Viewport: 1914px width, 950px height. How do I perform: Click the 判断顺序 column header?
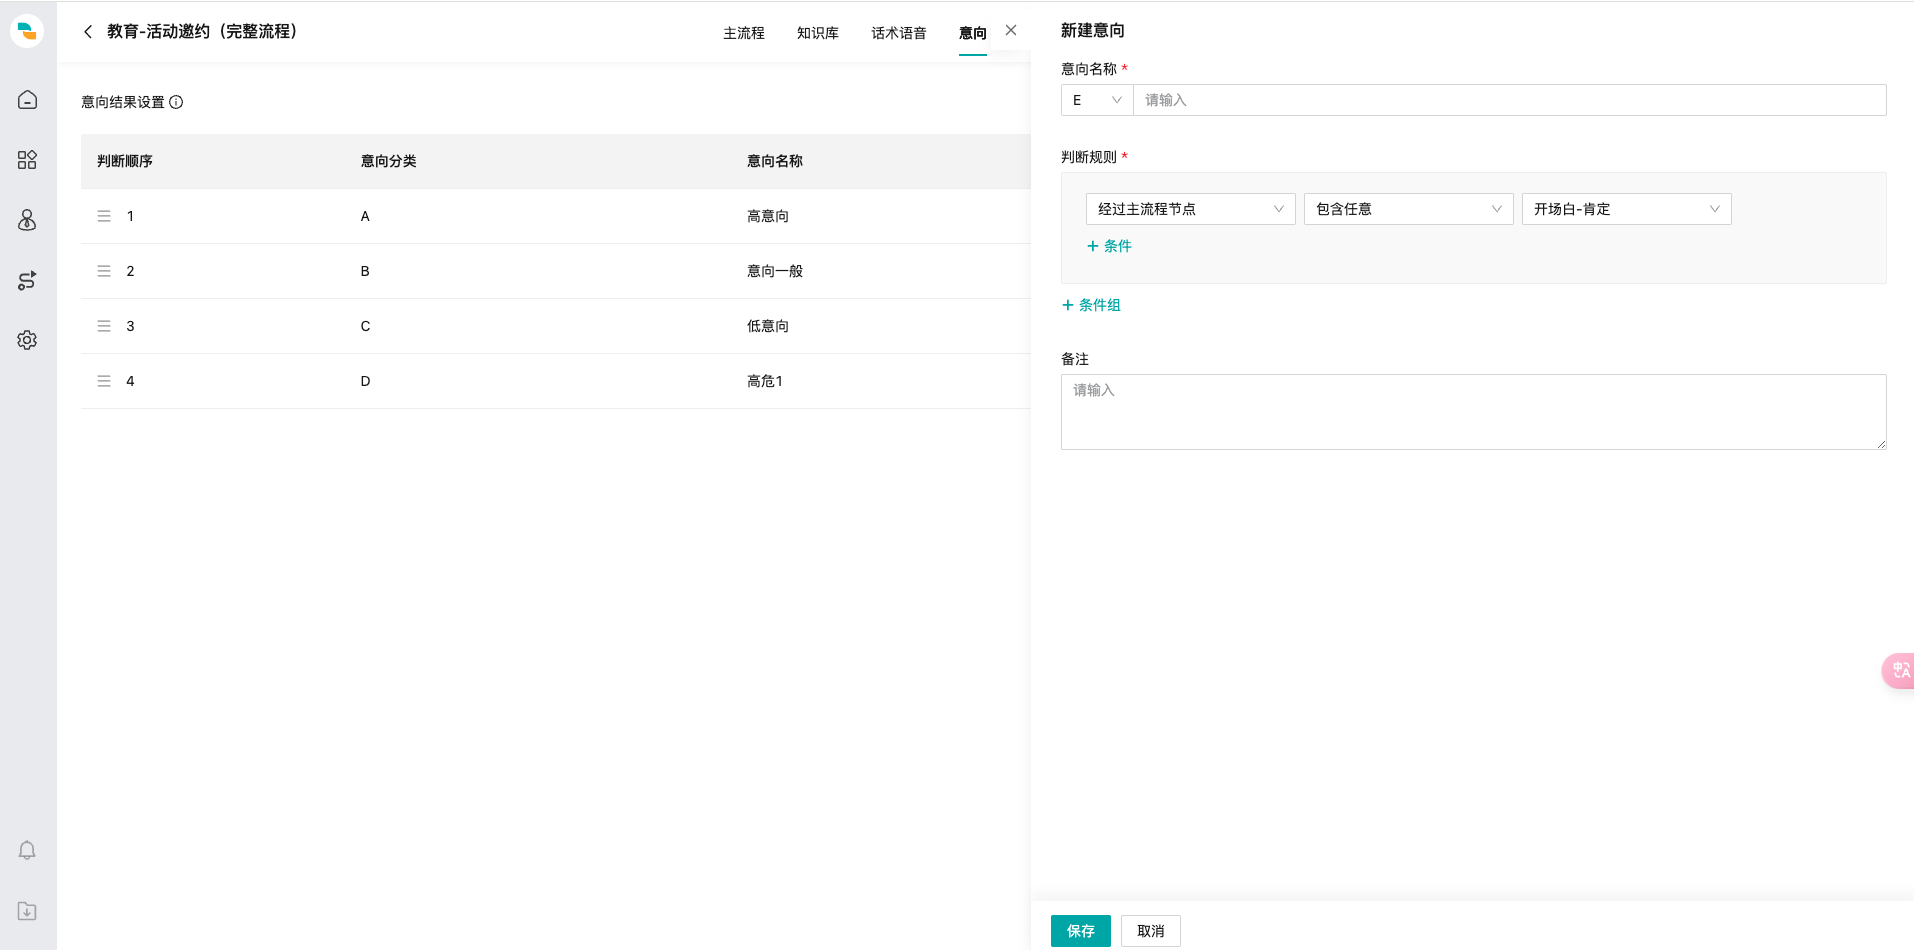click(125, 161)
